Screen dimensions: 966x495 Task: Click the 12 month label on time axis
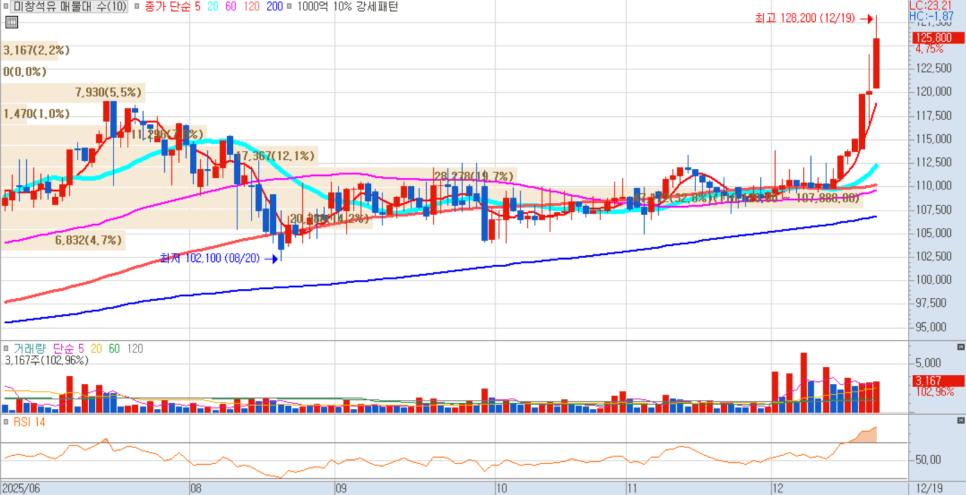(776, 488)
